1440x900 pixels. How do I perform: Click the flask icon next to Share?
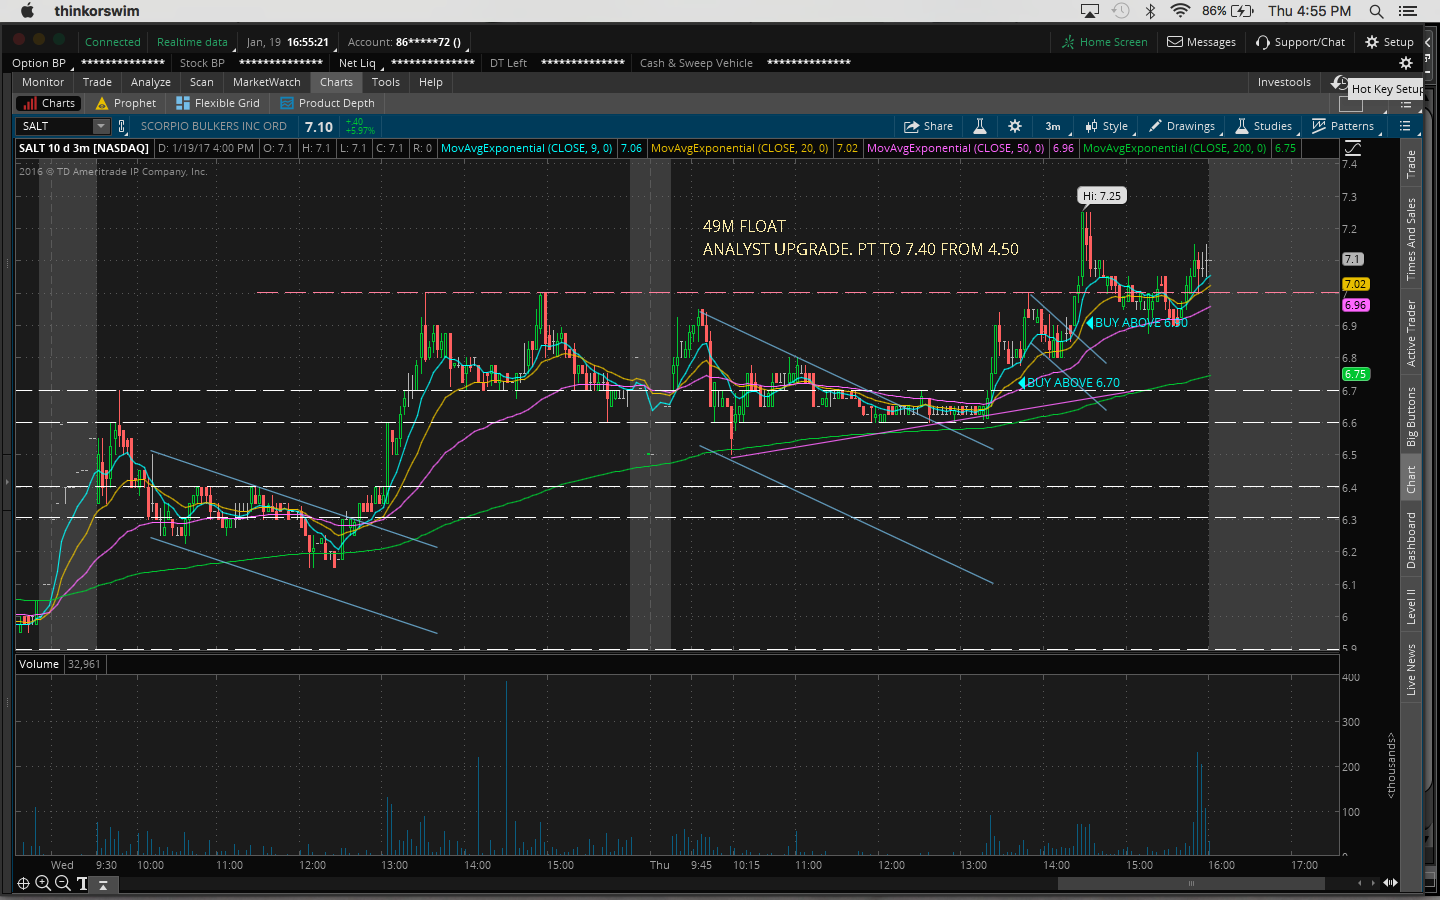(980, 126)
